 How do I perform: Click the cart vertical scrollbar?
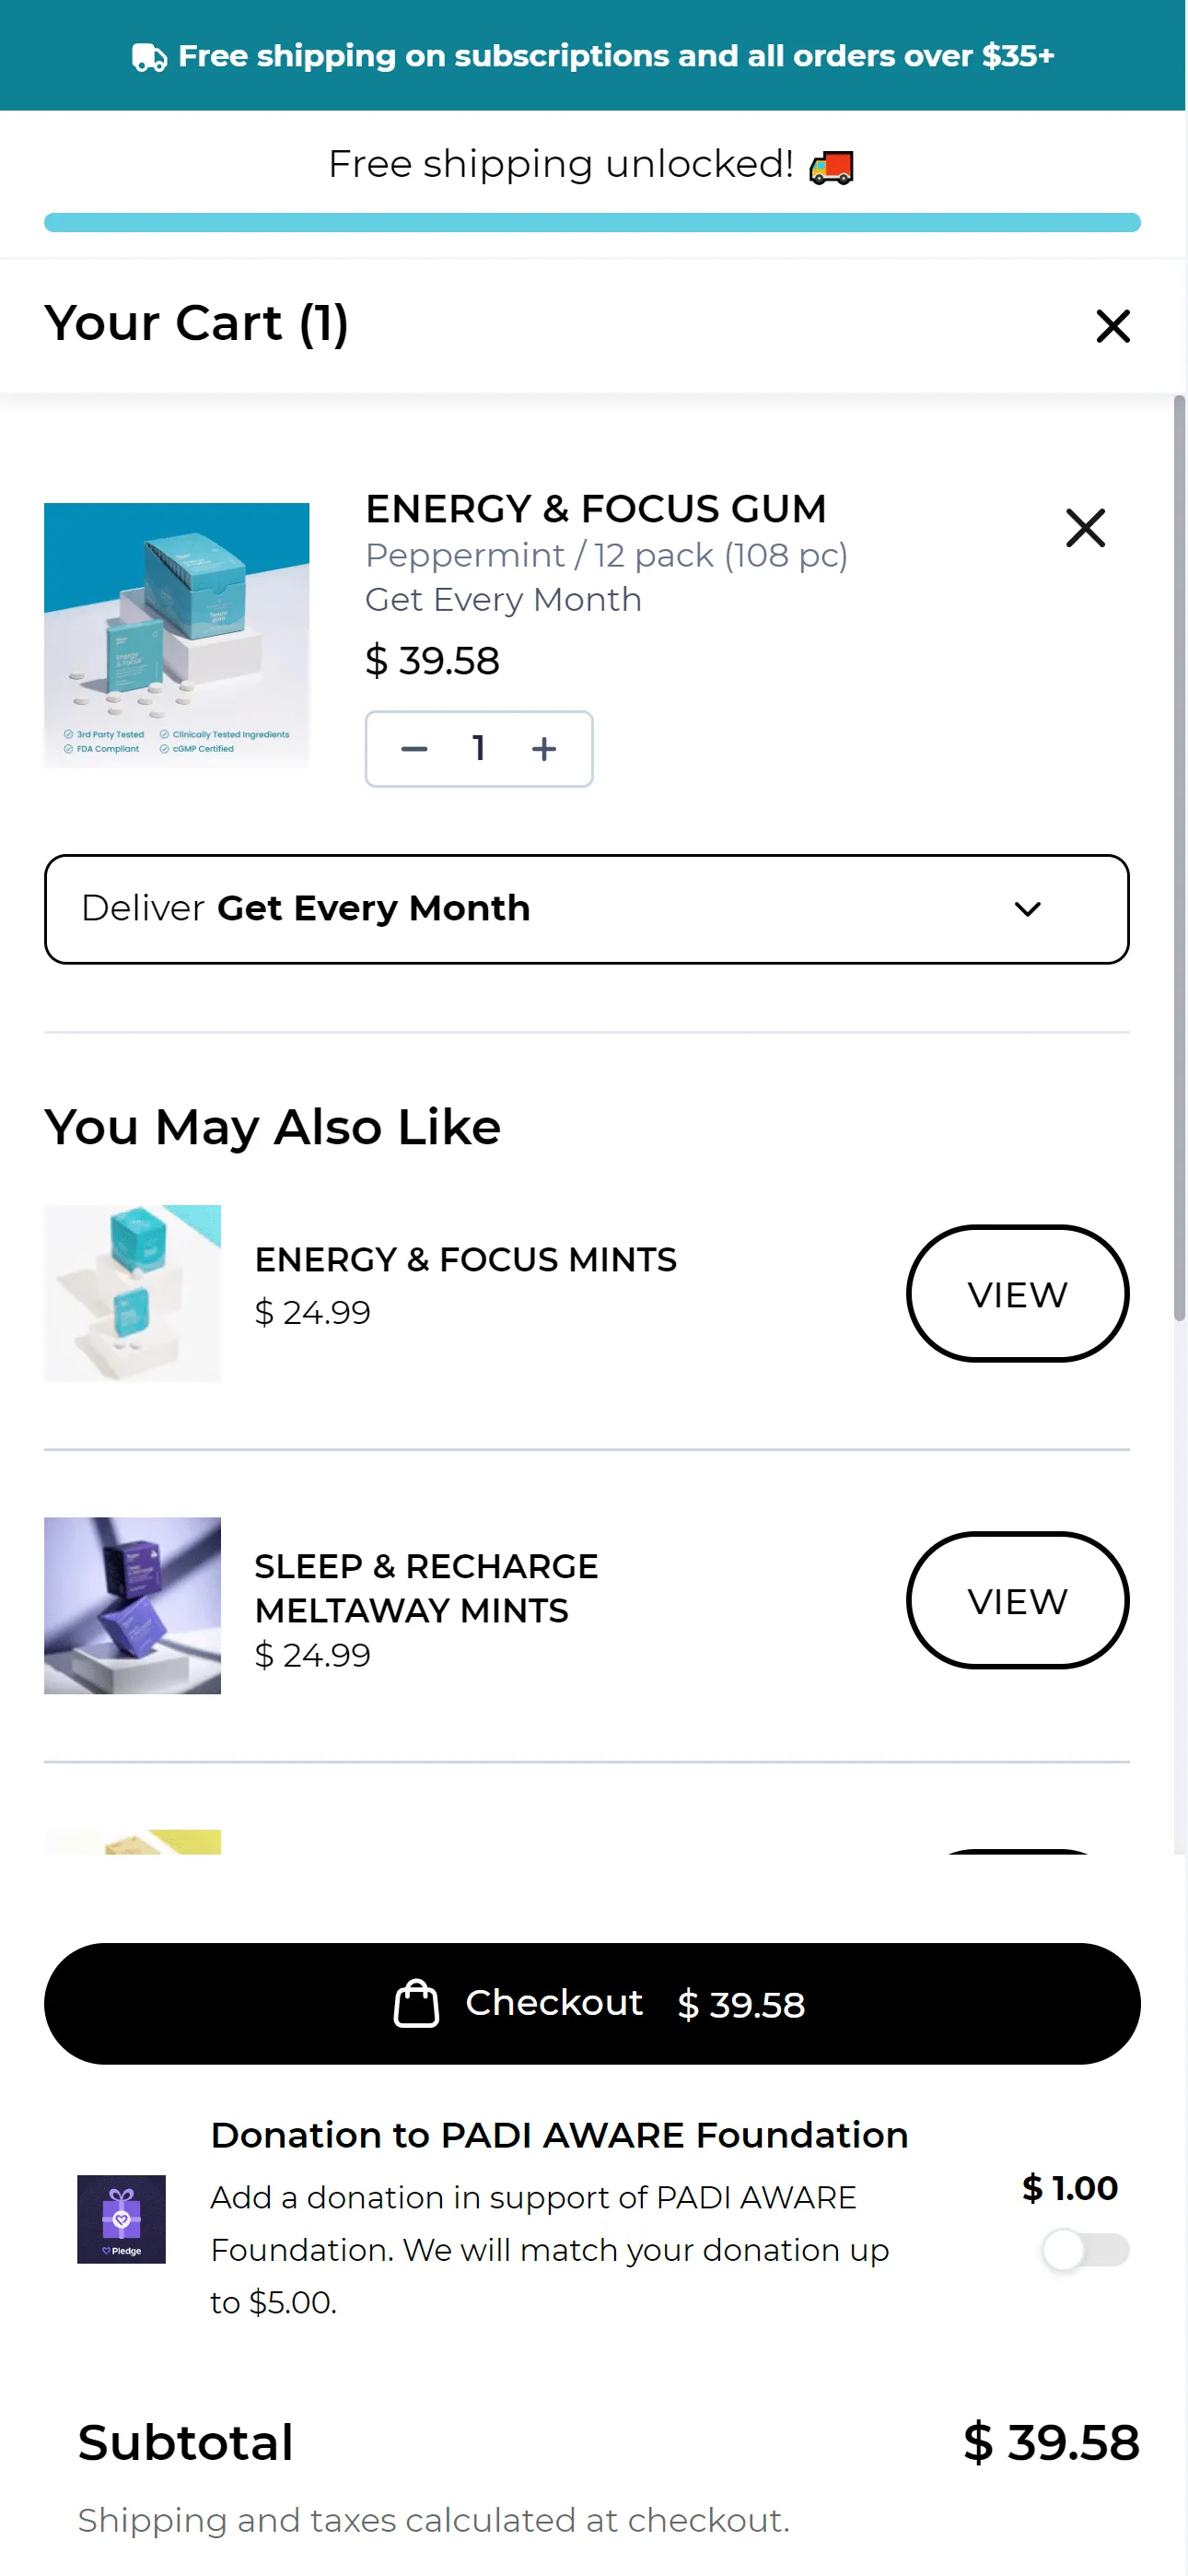(x=1179, y=858)
